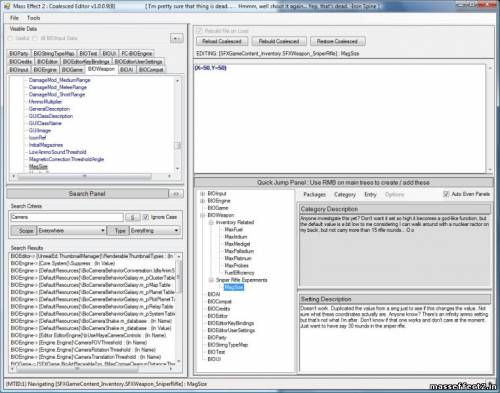Select BIOEditorUserSettings in Quick Jump tree

[231, 330]
